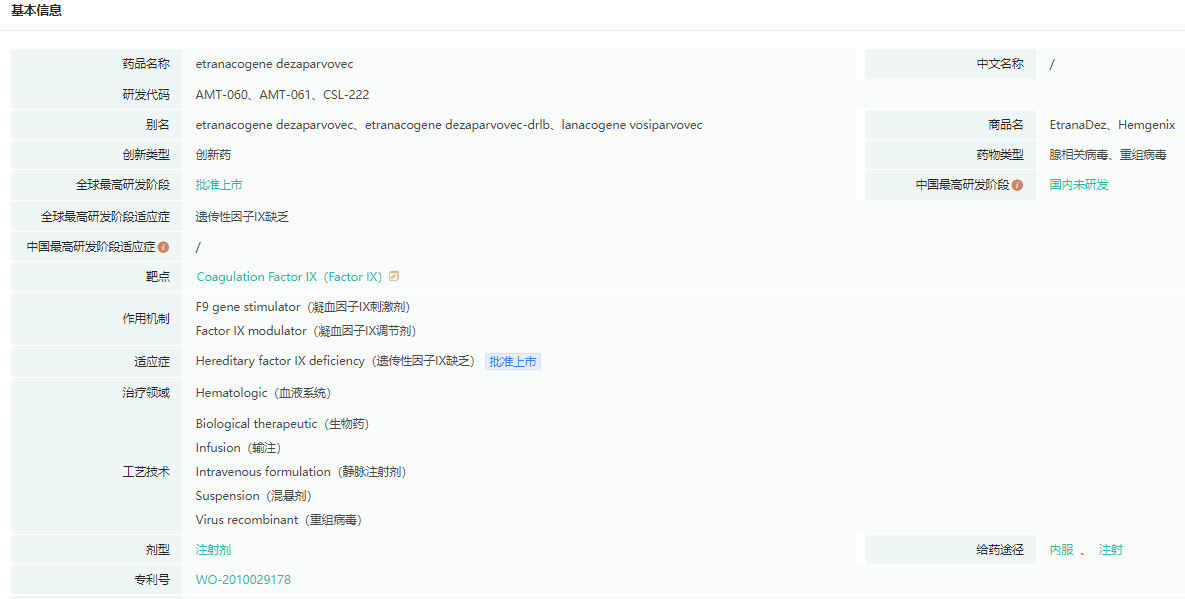Image resolution: width=1185 pixels, height=599 pixels.
Task: Click the 治疗领域 field label
Action: [146, 394]
